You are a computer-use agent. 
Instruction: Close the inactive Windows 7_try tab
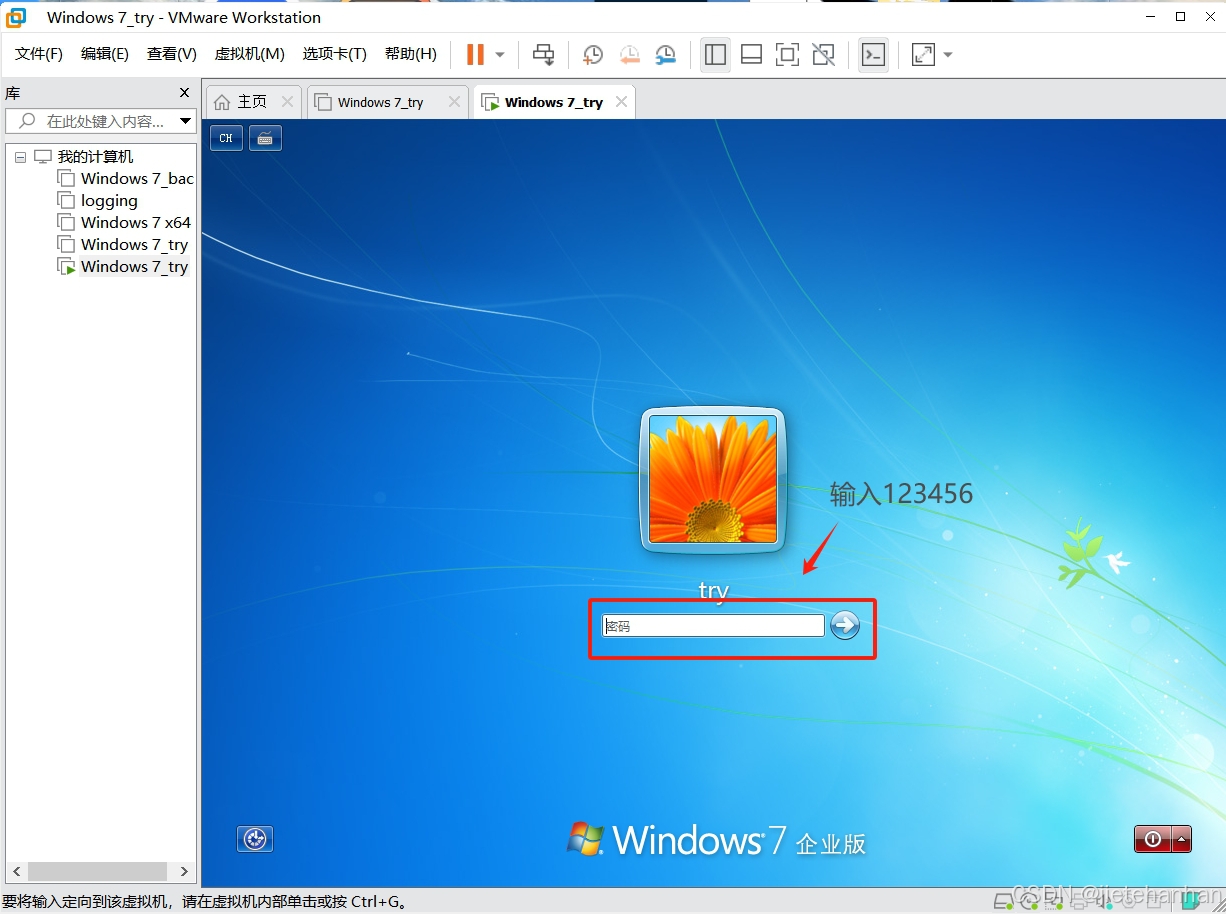click(455, 102)
